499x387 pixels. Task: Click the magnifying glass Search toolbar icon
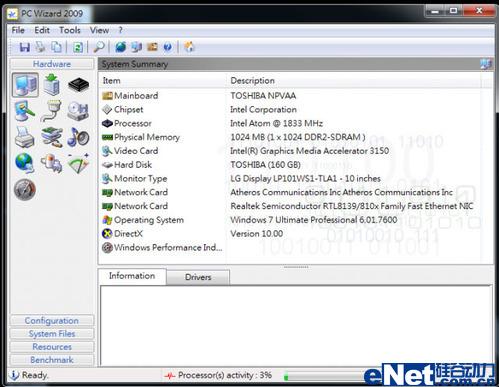(99, 47)
